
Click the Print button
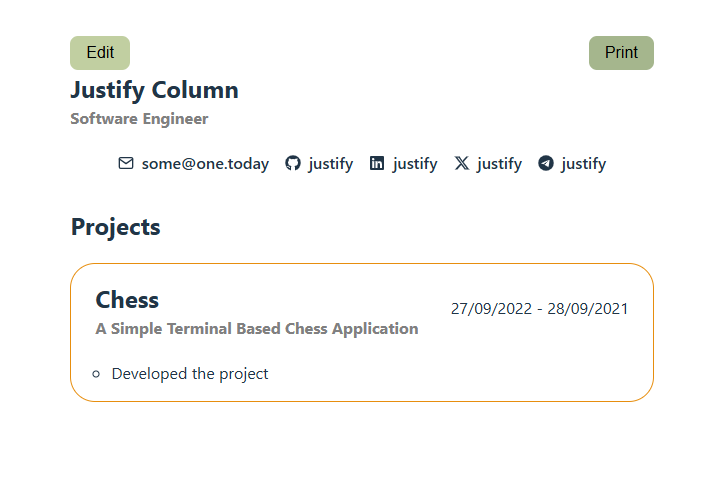(x=621, y=53)
